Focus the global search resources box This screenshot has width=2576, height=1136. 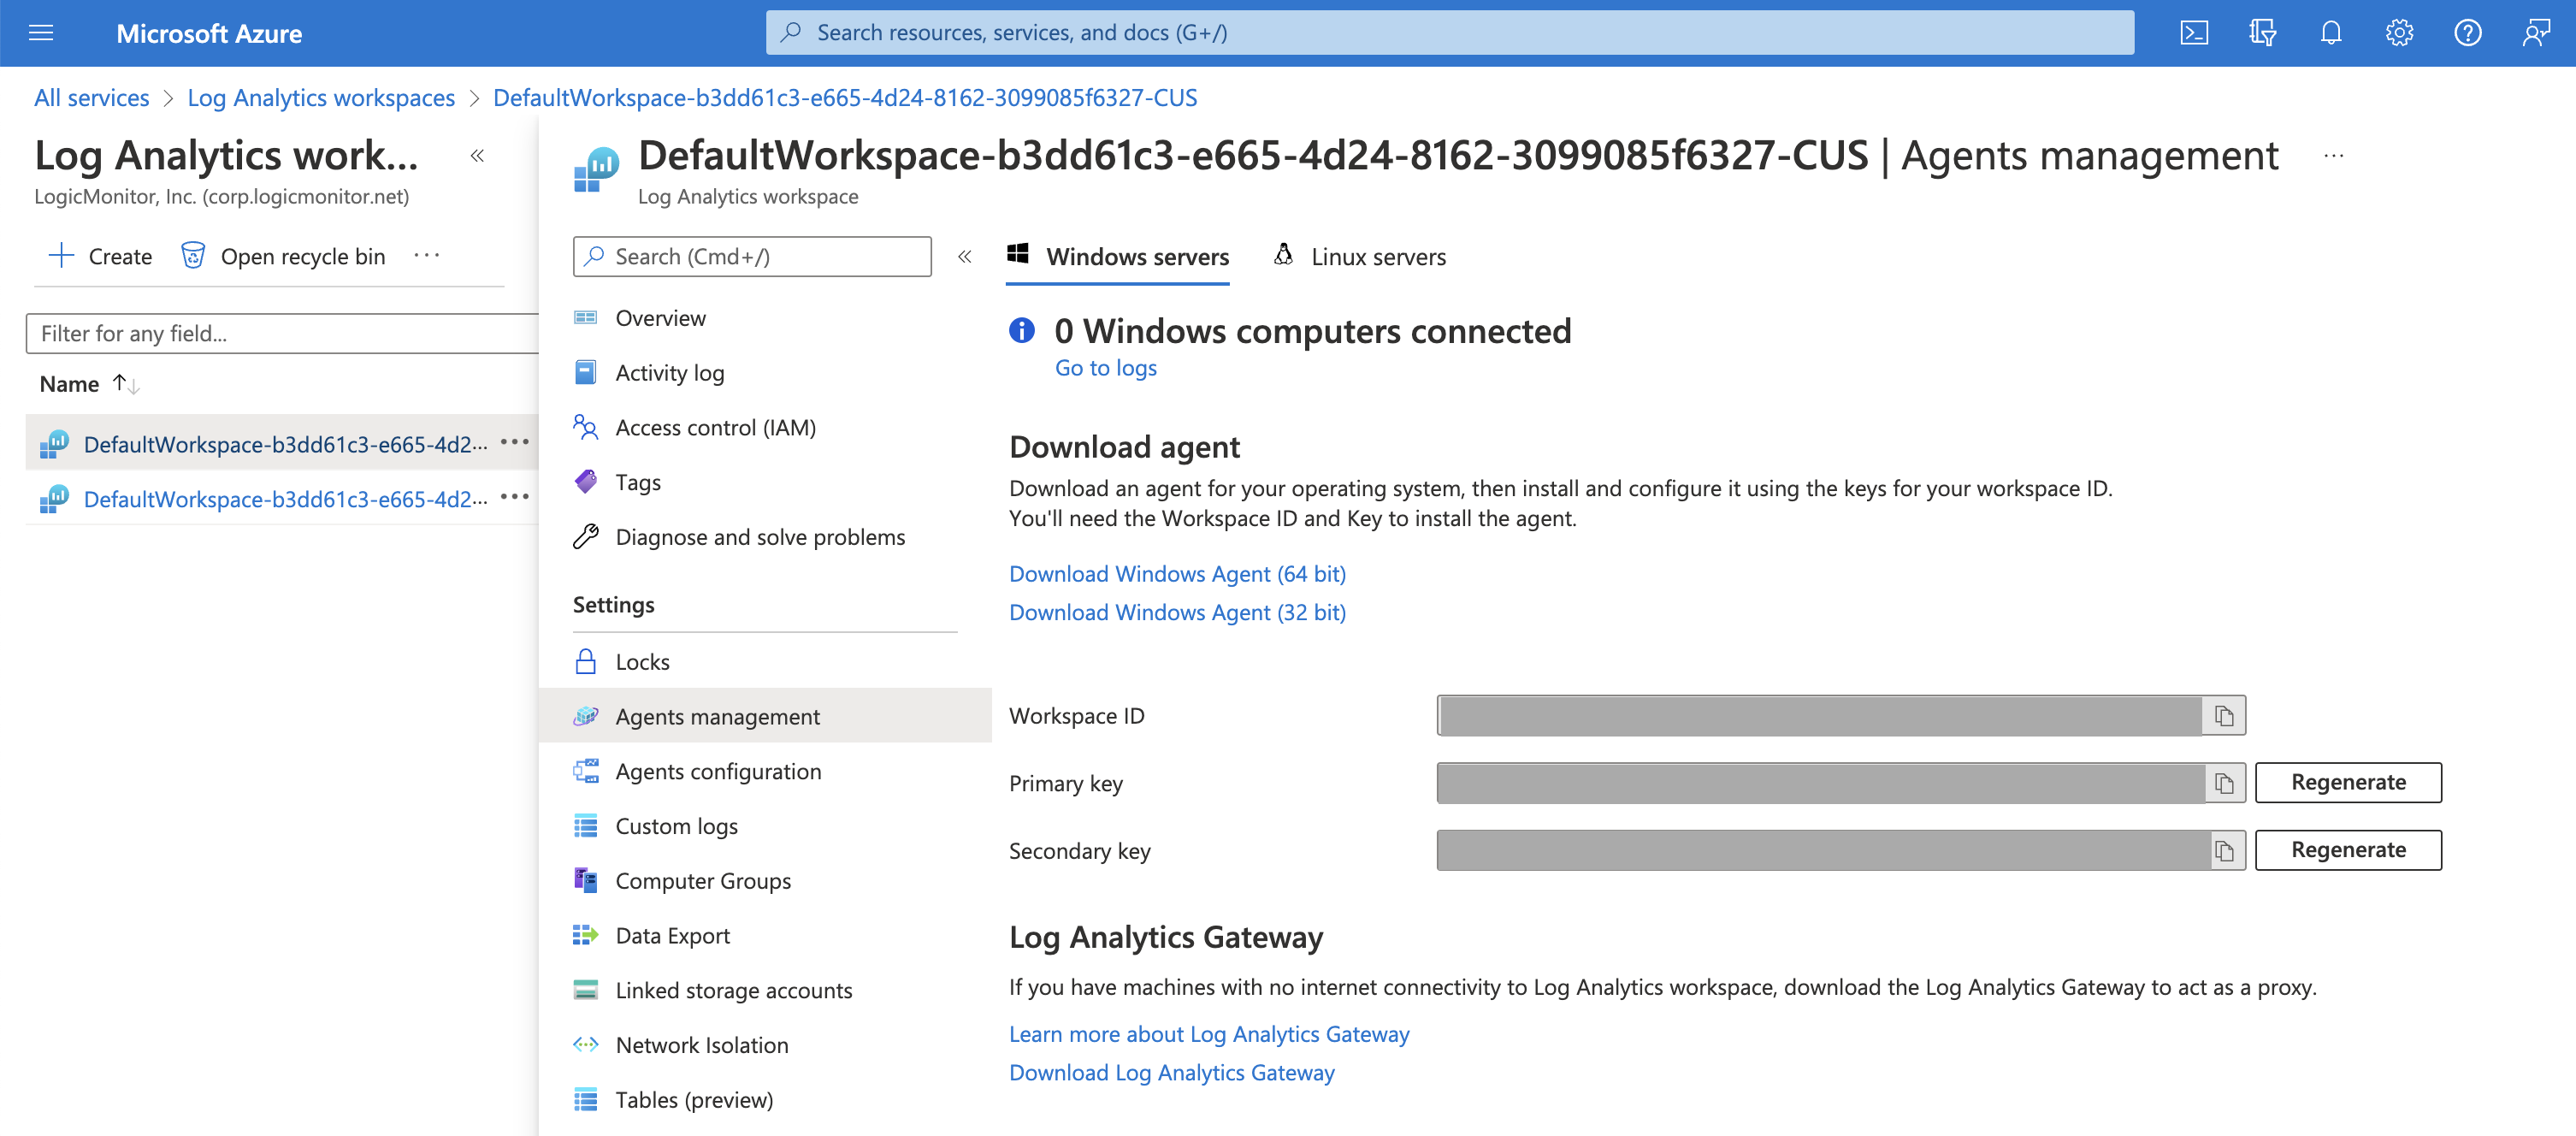1449,33
